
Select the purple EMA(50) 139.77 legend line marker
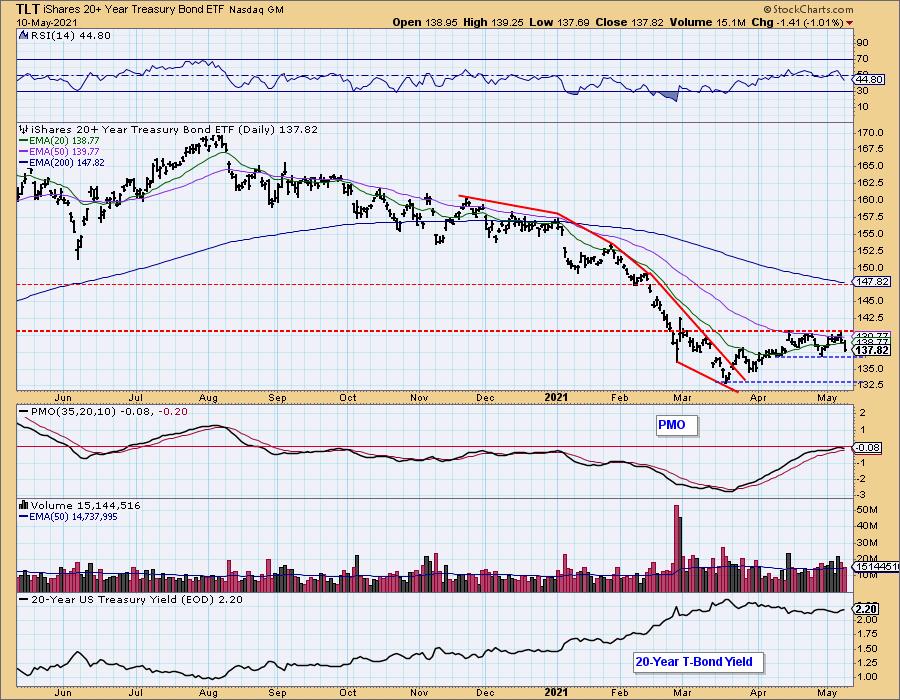pos(24,151)
